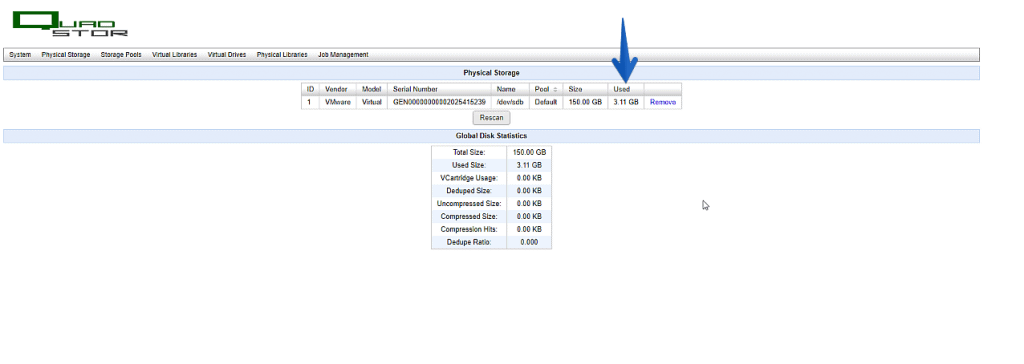Open the System menu
This screenshot has height=364, width=1024.
point(20,55)
